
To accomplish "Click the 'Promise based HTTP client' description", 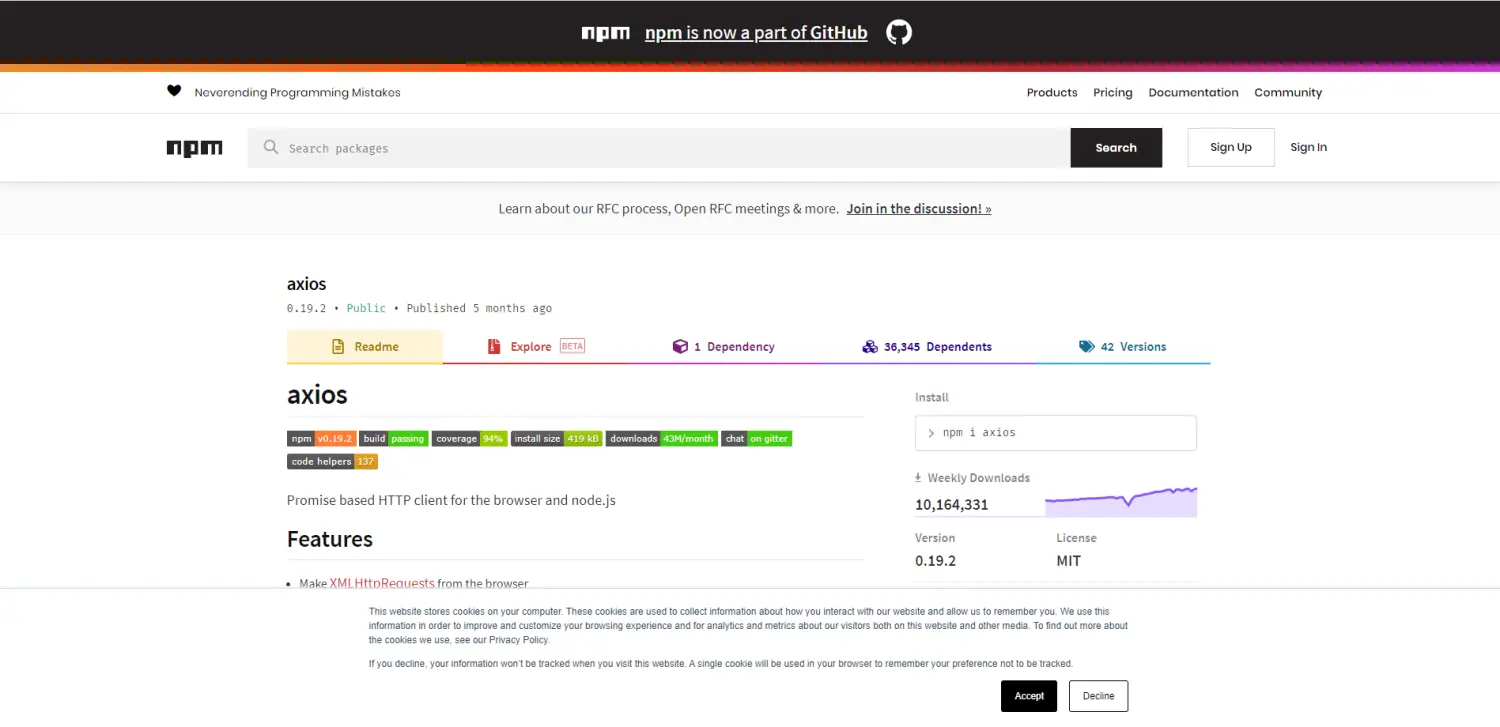I will click(451, 500).
